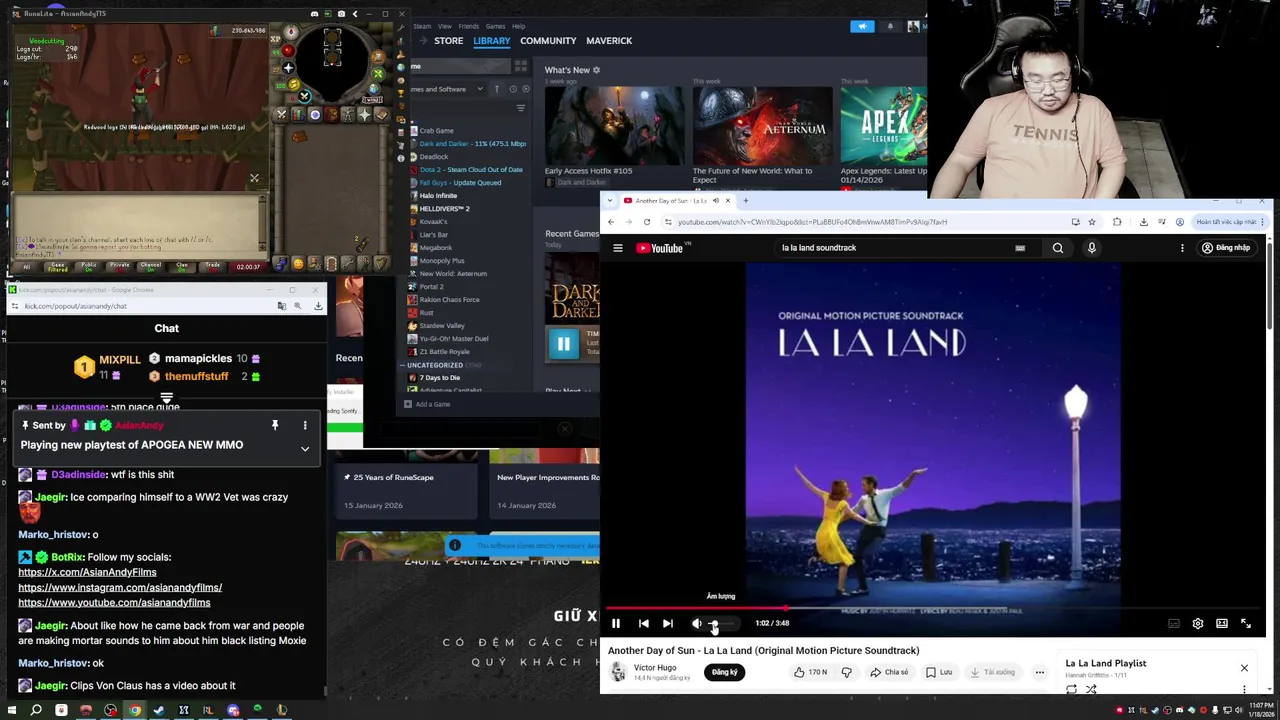Skip to previous video in YouTube player

point(643,623)
